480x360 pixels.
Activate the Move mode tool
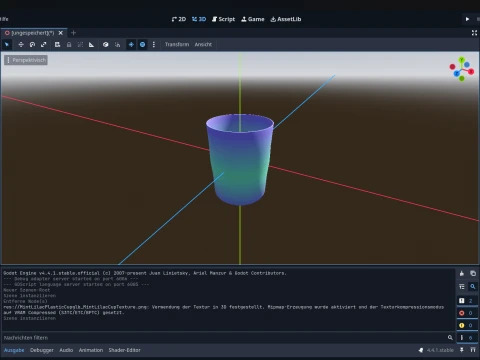coord(21,44)
